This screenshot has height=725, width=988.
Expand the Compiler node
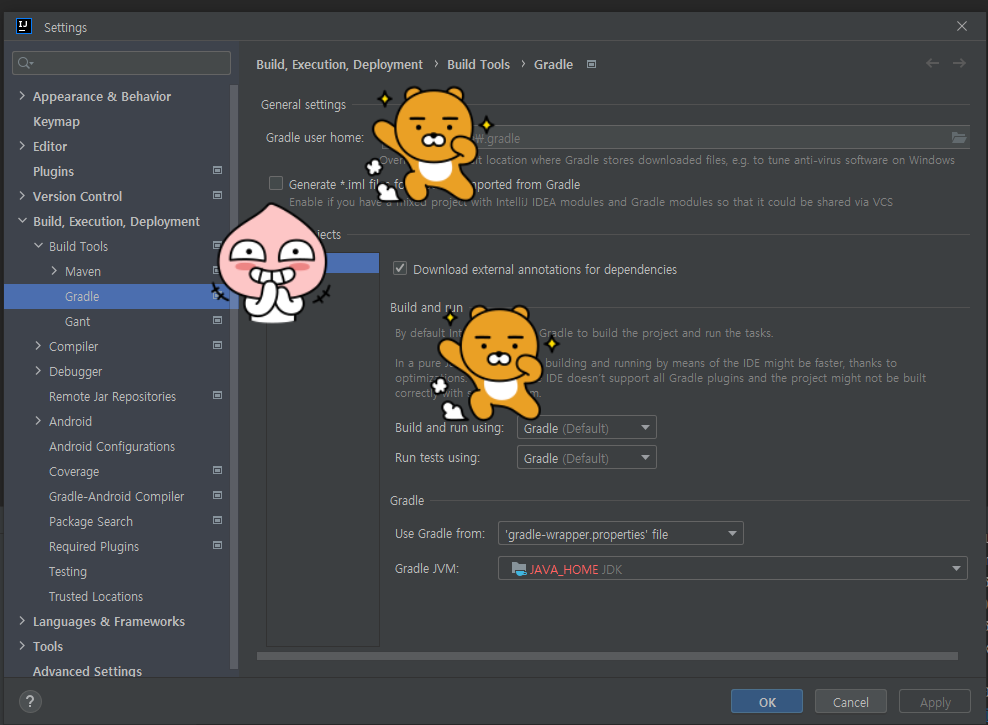pyautogui.click(x=38, y=346)
